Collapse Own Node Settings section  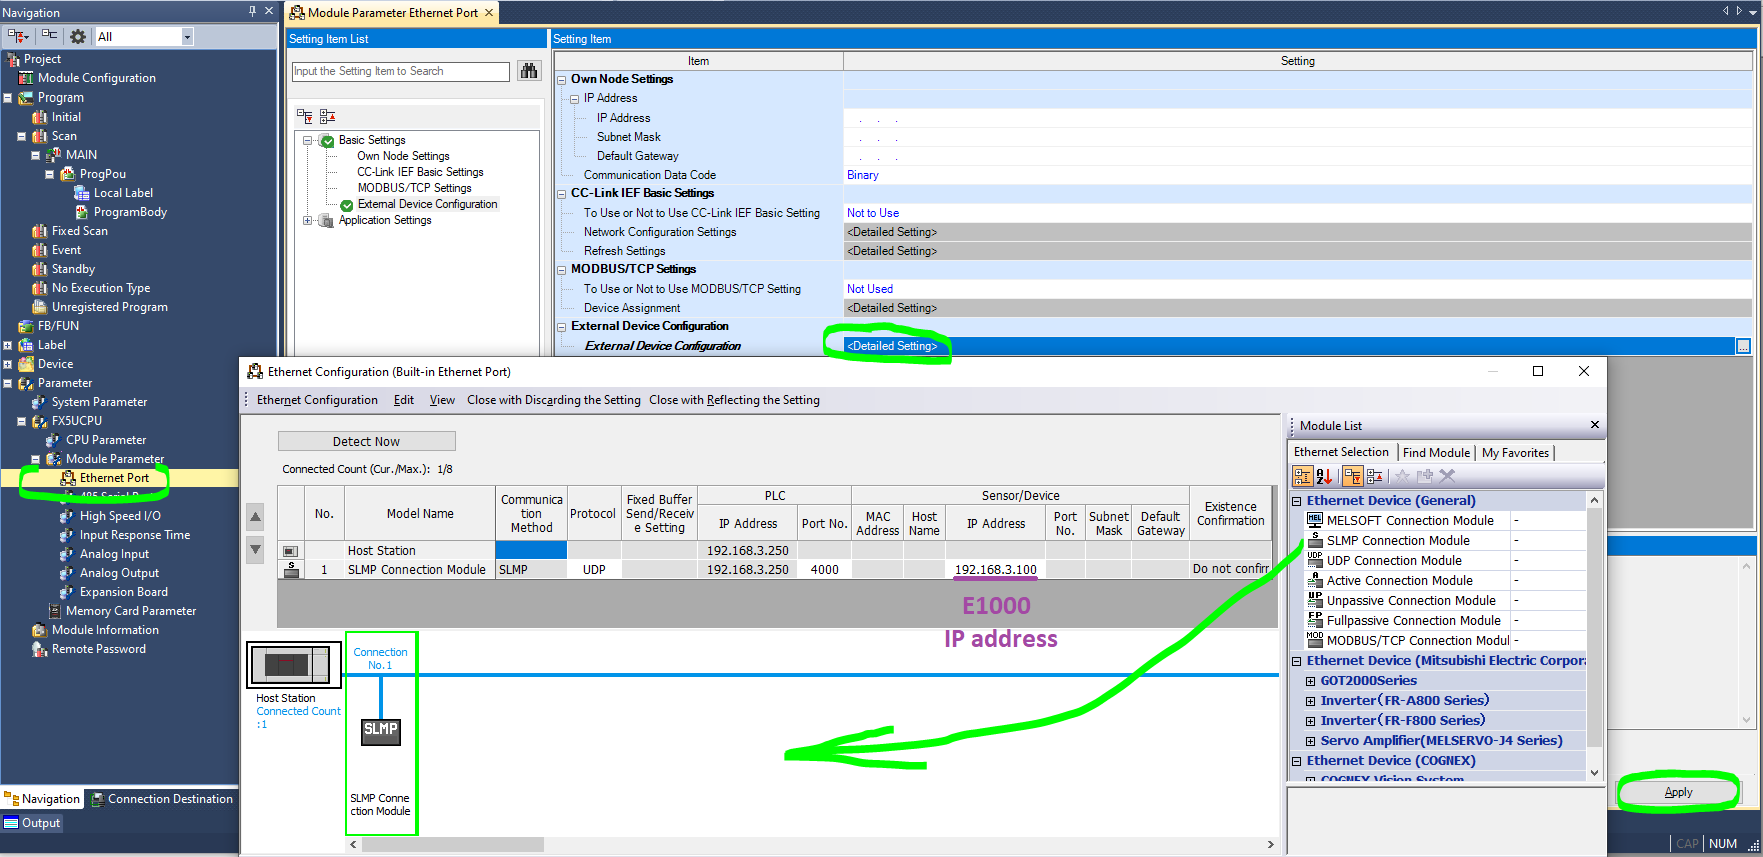click(x=562, y=79)
